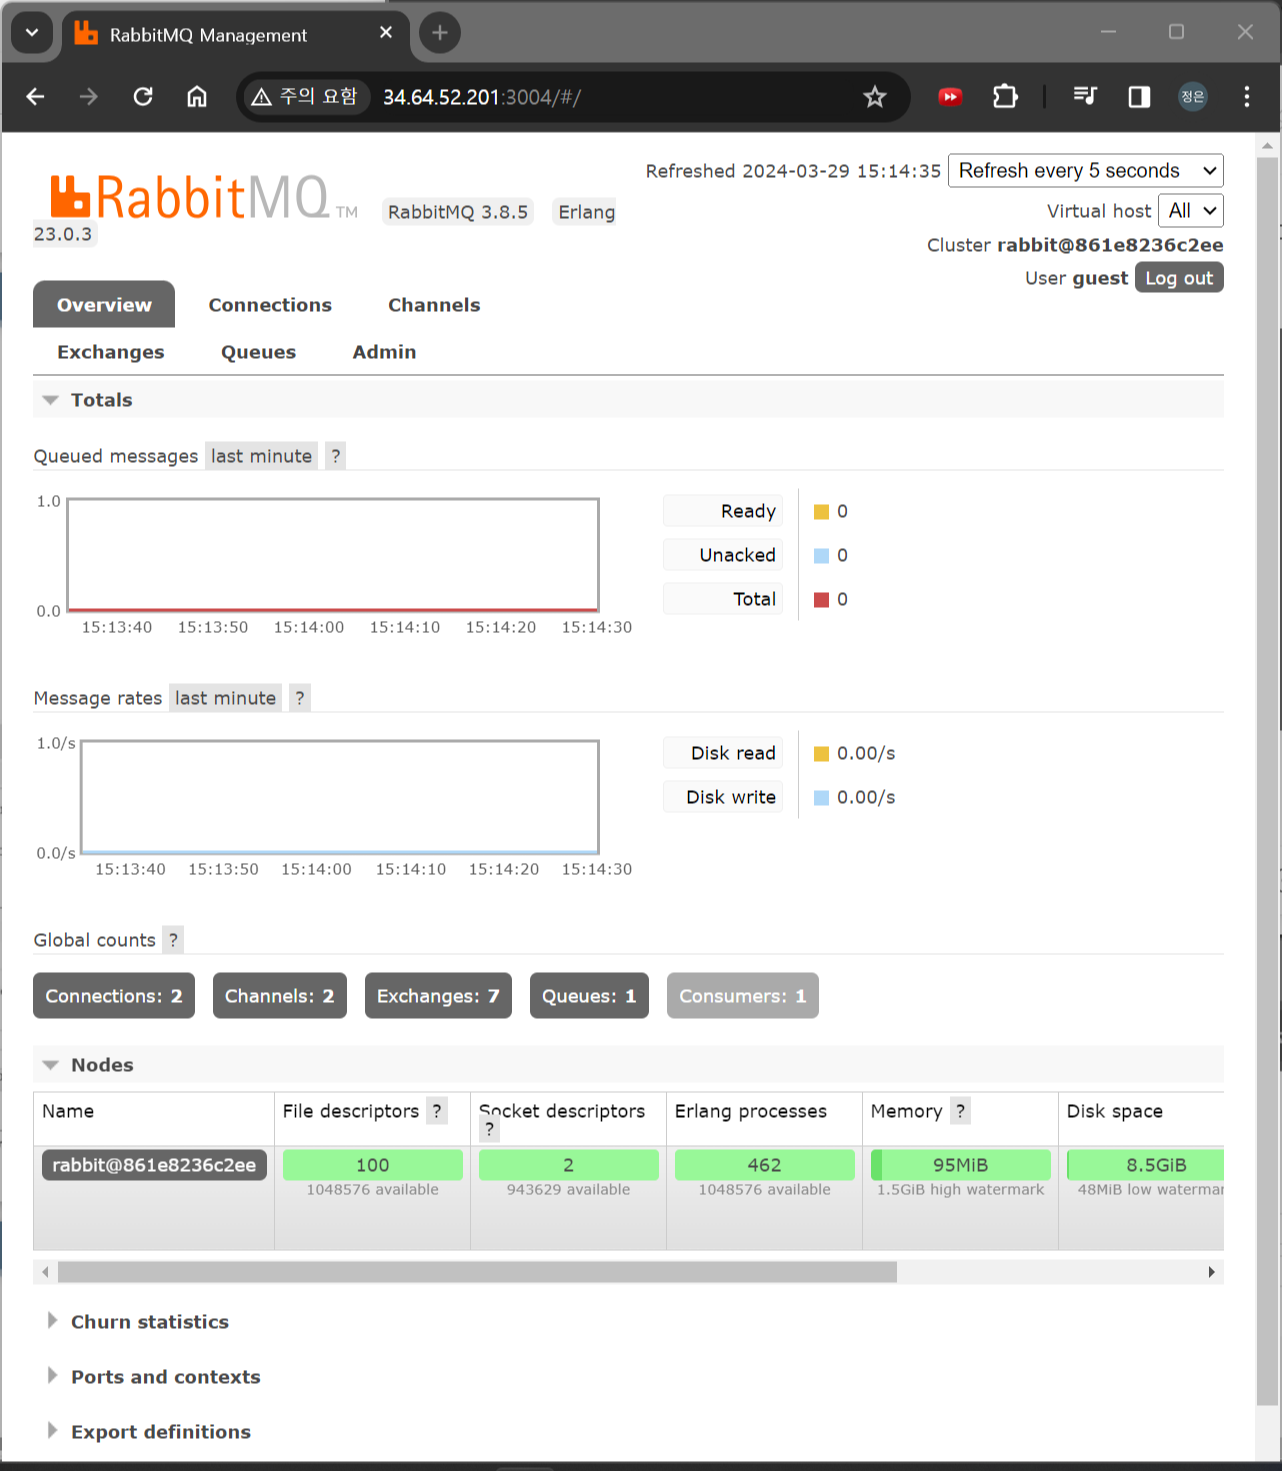Open a new browser tab
Viewport: 1282px width, 1471px height.
click(x=440, y=33)
